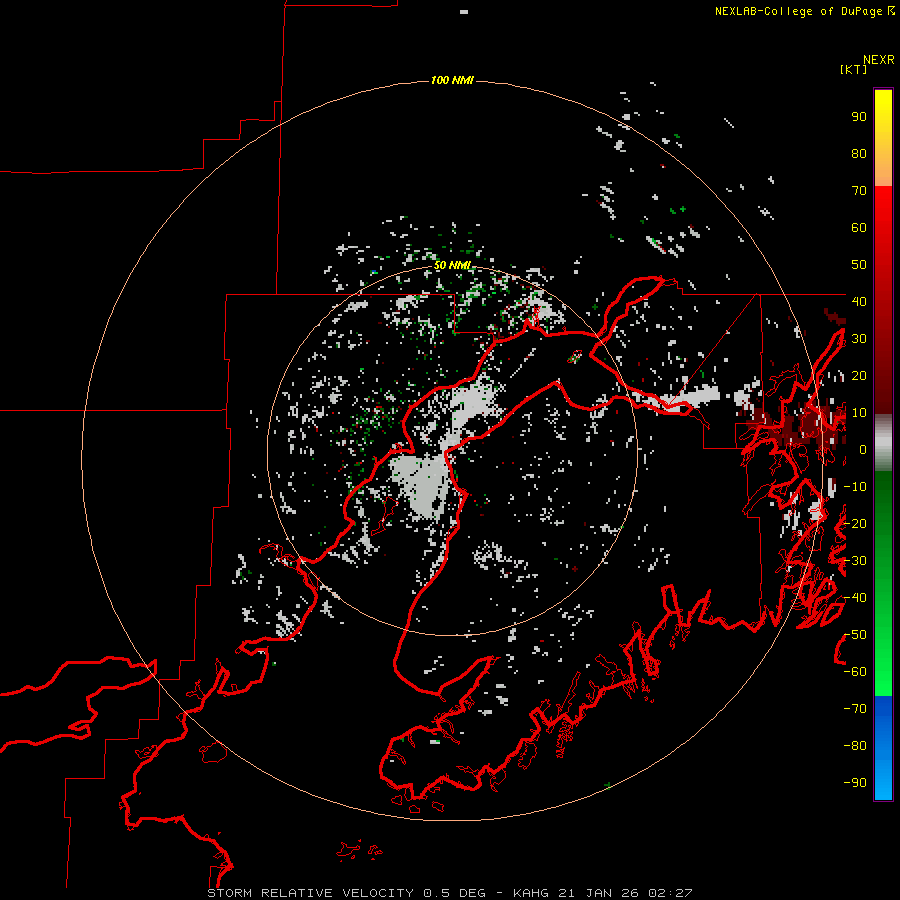
Task: Click the 50 NMI range ring label
Action: click(452, 265)
